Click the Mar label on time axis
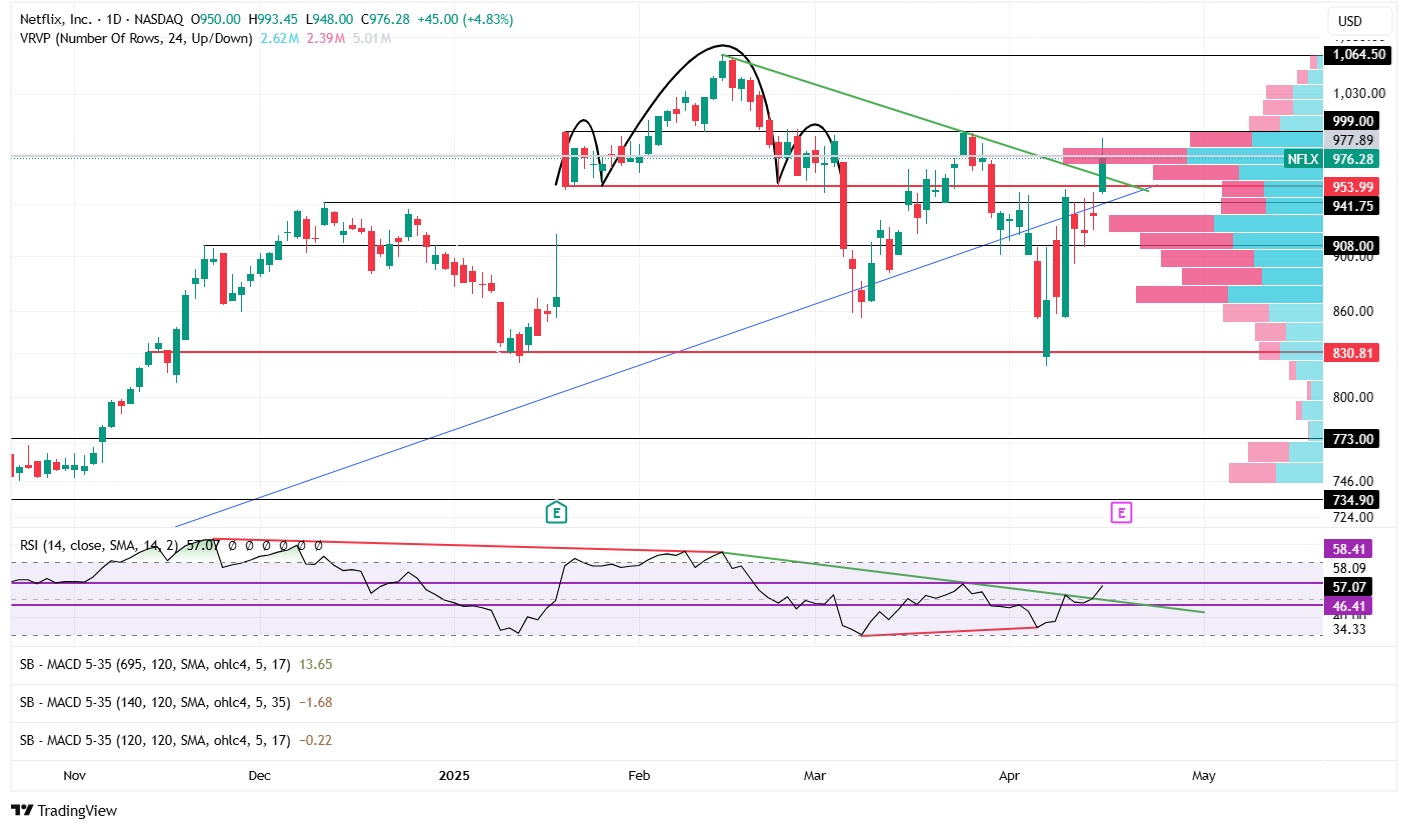The image size is (1408, 830). (816, 775)
